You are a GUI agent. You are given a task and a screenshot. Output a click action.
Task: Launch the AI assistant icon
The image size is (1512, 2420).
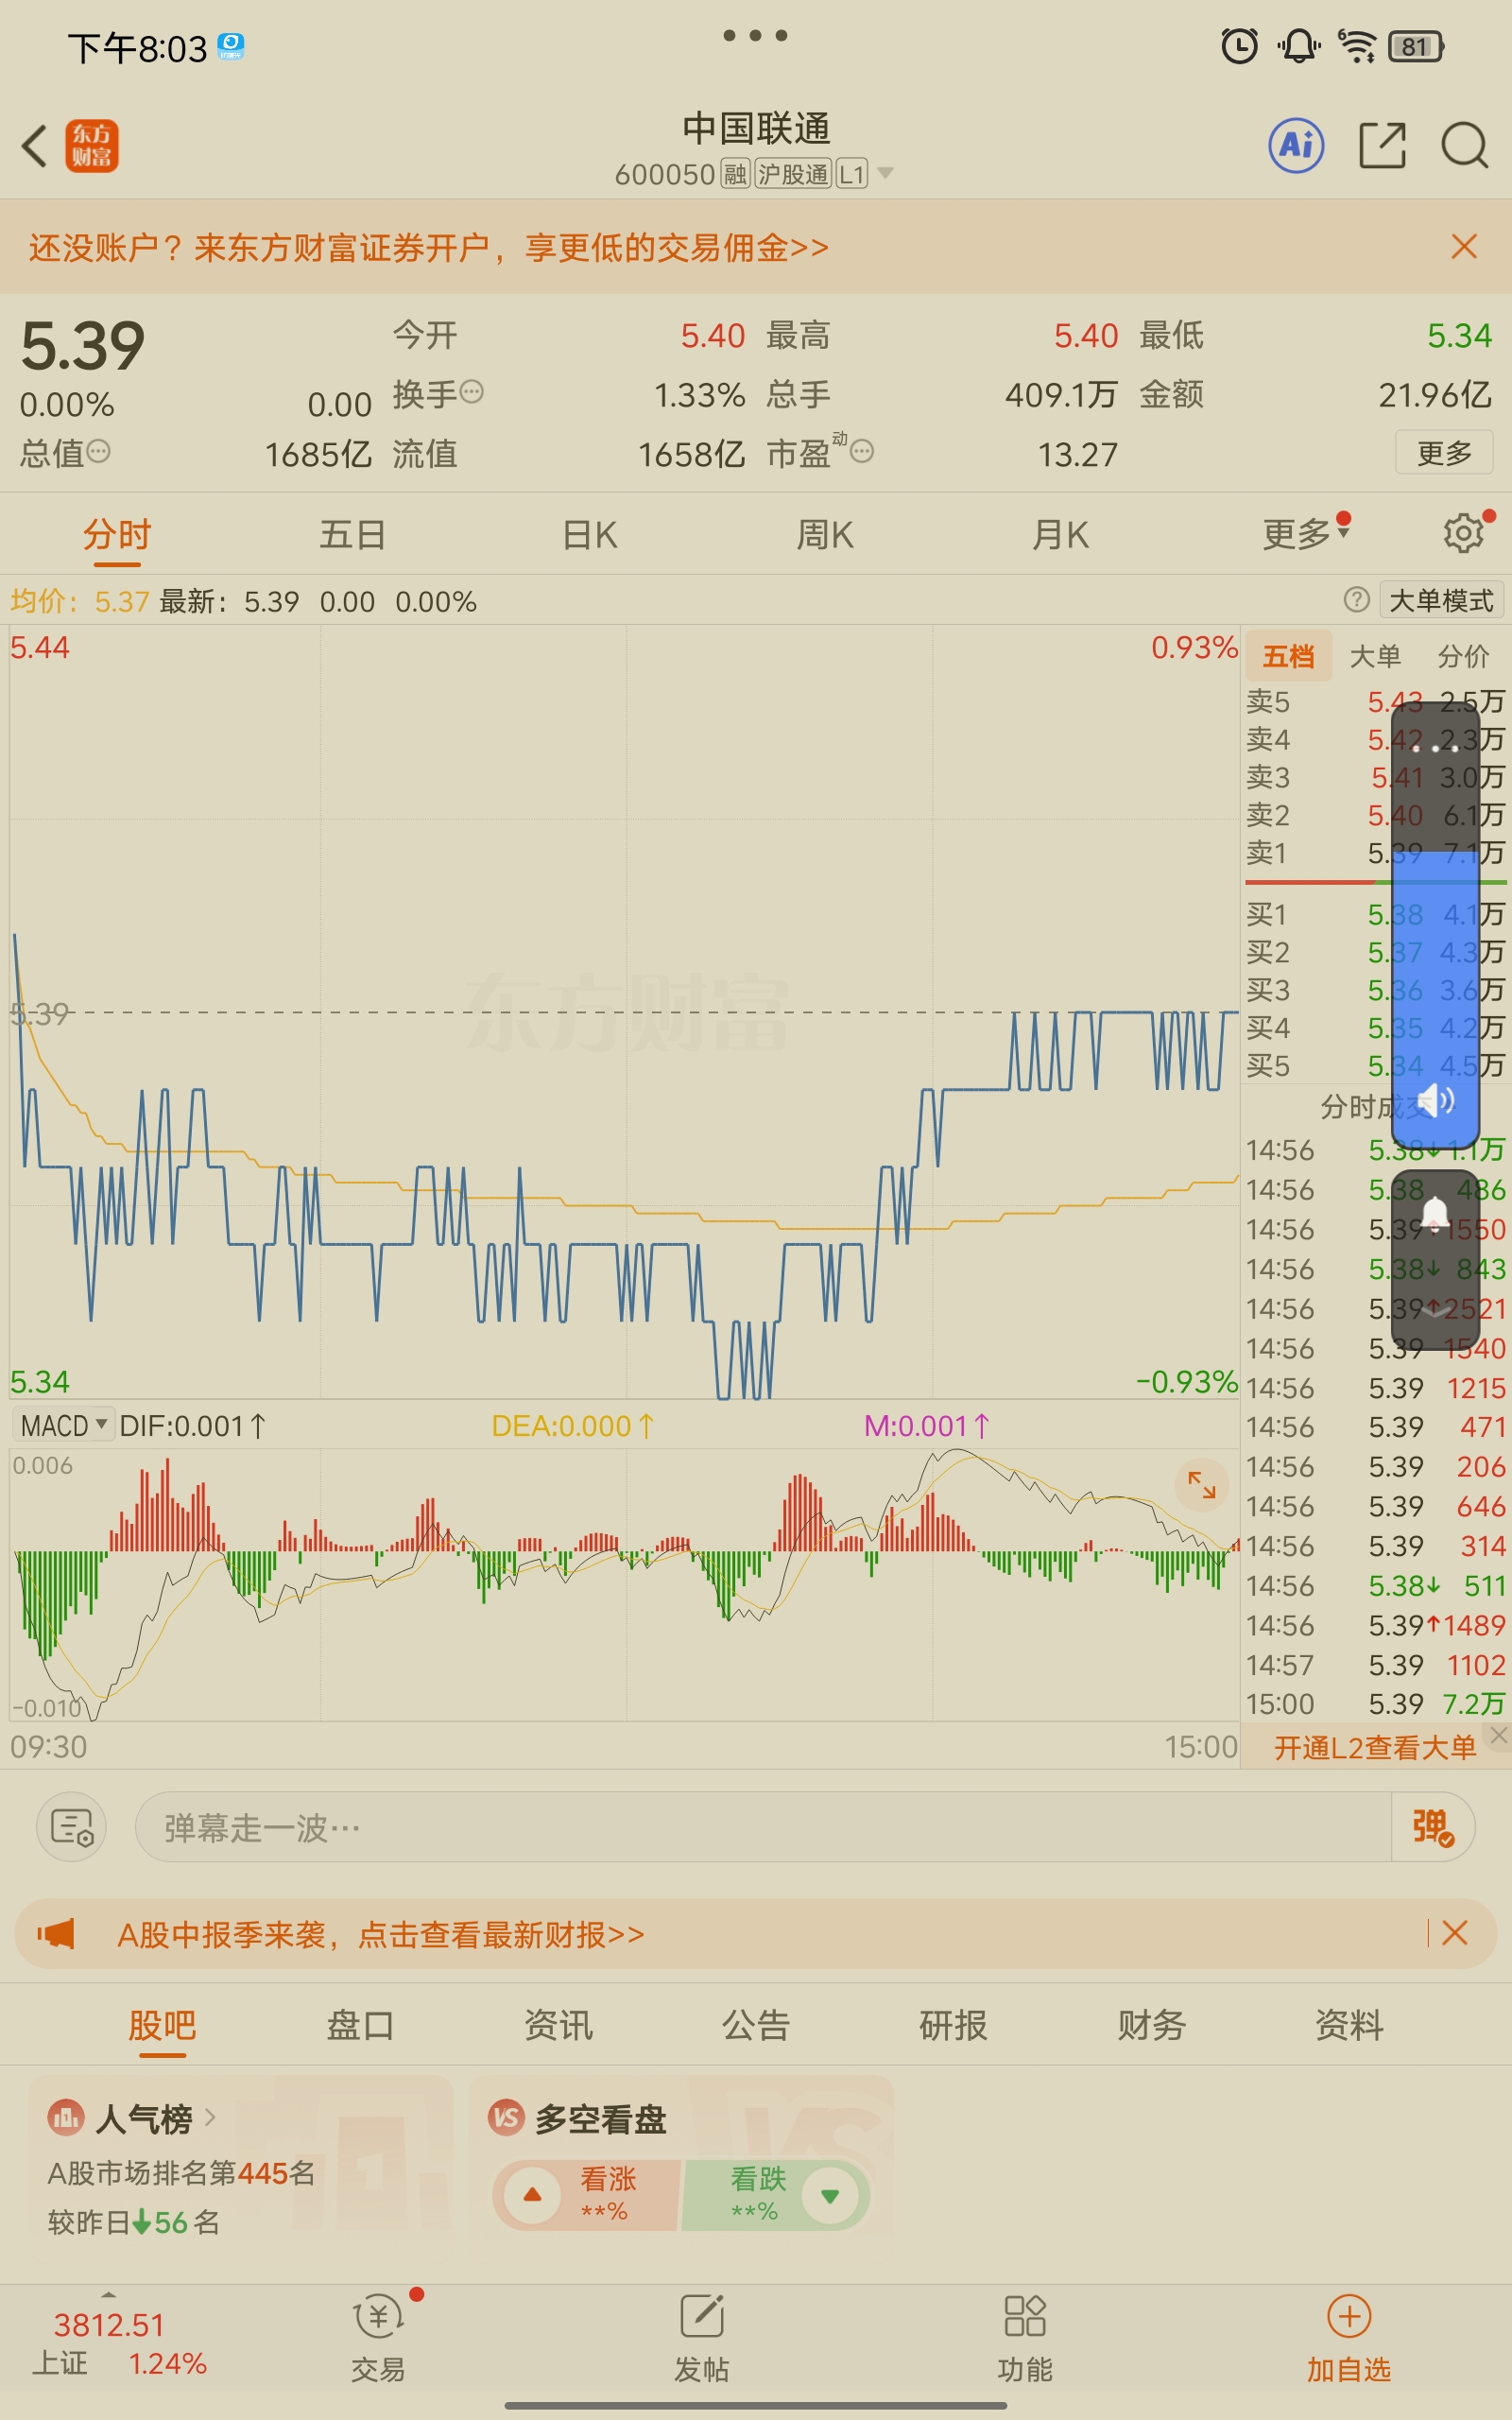(1296, 146)
